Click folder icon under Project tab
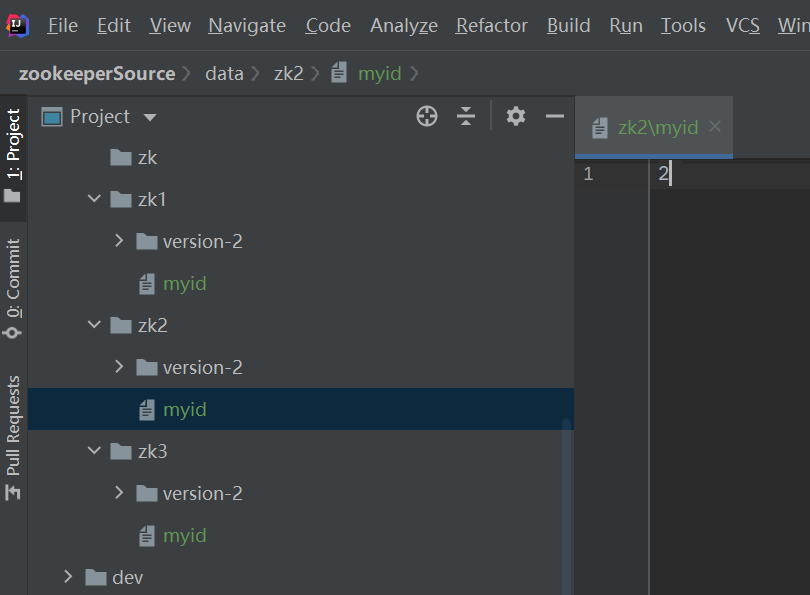810x595 pixels. click(x=12, y=196)
